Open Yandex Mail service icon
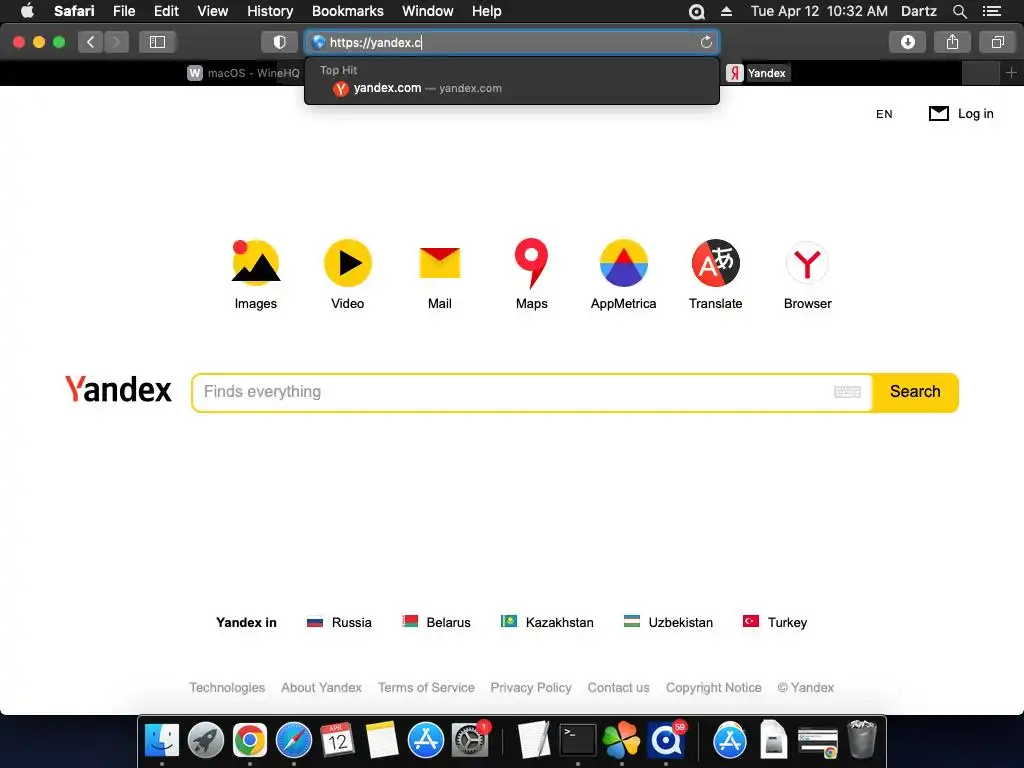Screen dimensions: 1024x768 440,263
